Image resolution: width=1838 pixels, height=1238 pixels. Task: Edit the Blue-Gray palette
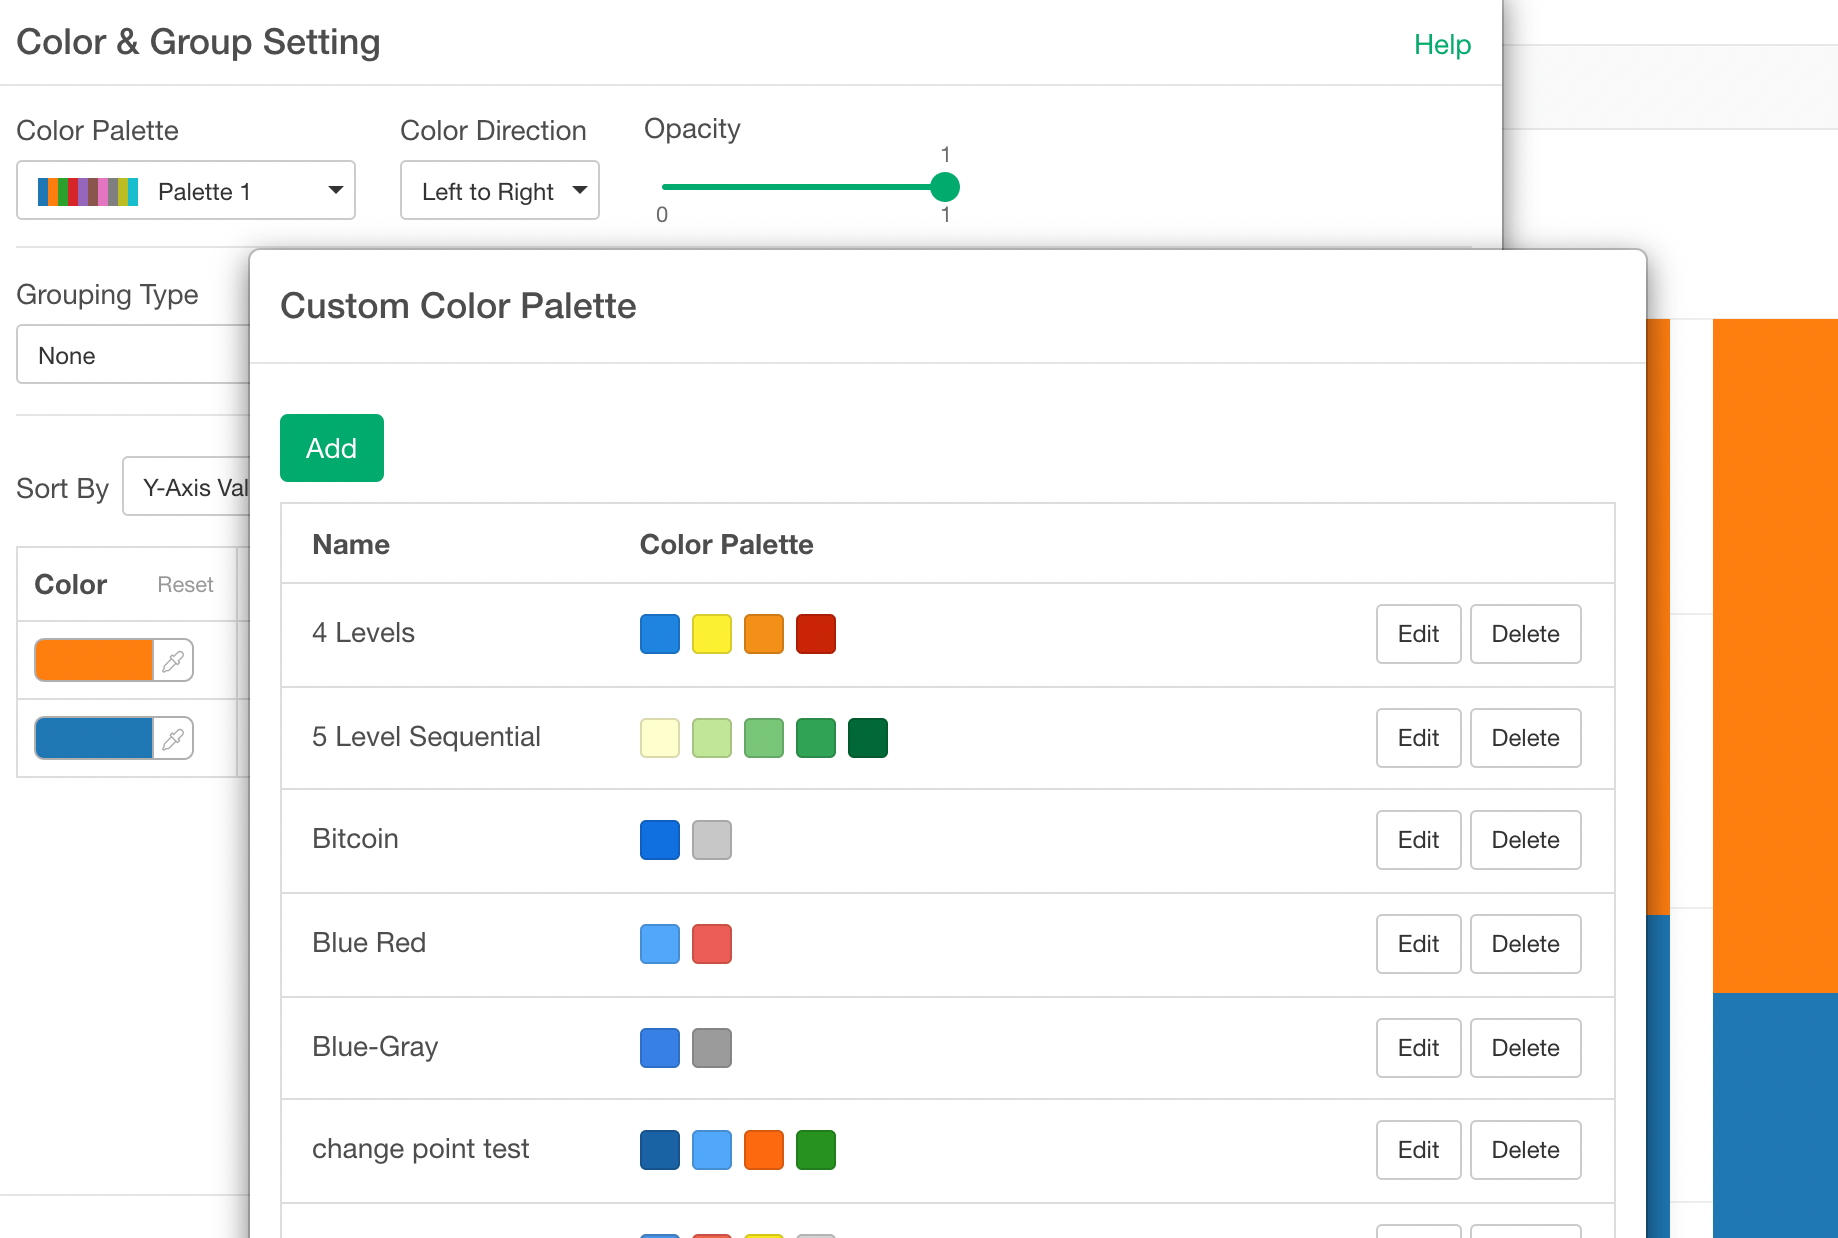(1418, 1048)
